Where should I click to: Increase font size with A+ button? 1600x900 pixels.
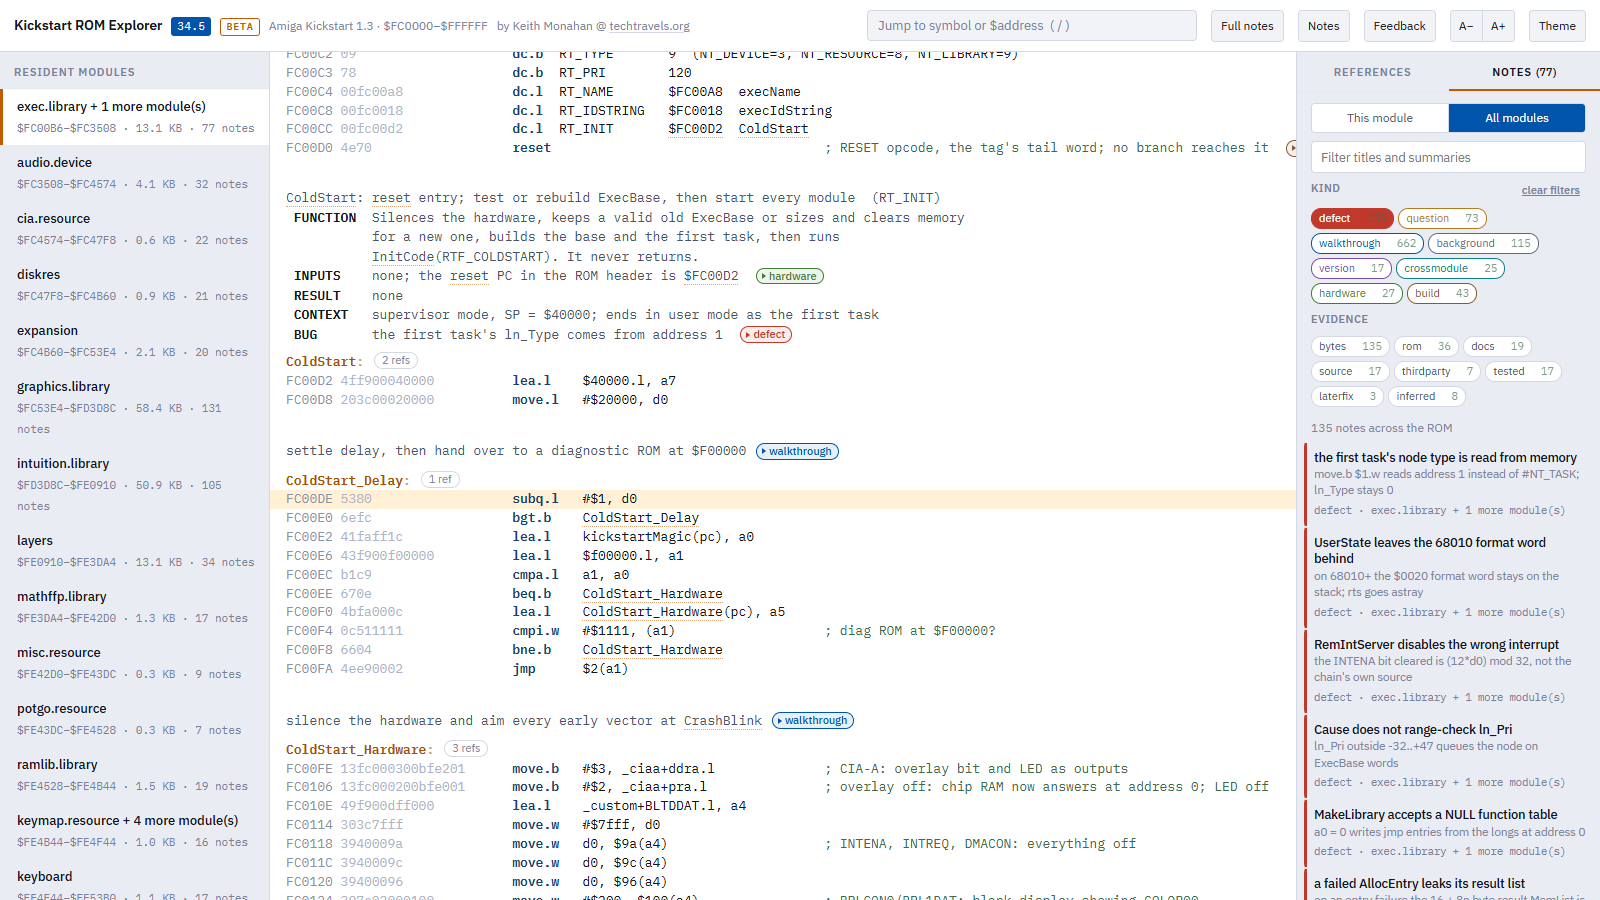tap(1498, 26)
